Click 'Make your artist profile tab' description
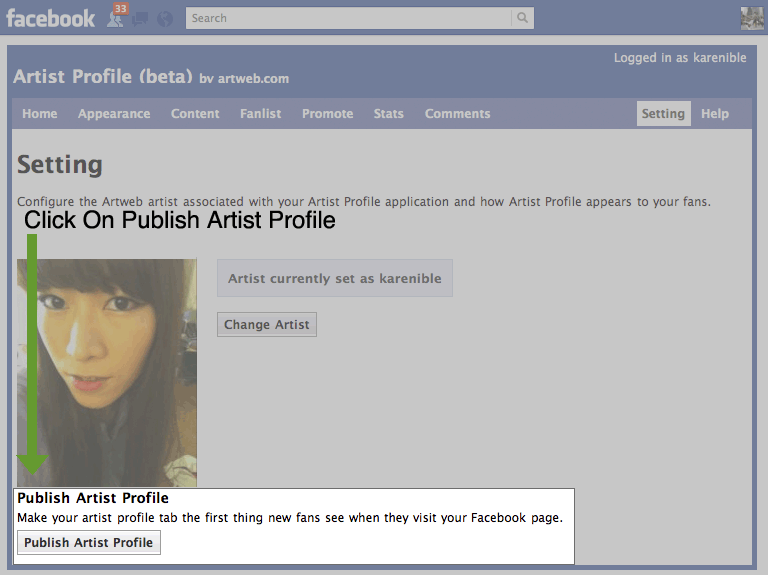The height and width of the screenshot is (575, 768). tap(290, 518)
